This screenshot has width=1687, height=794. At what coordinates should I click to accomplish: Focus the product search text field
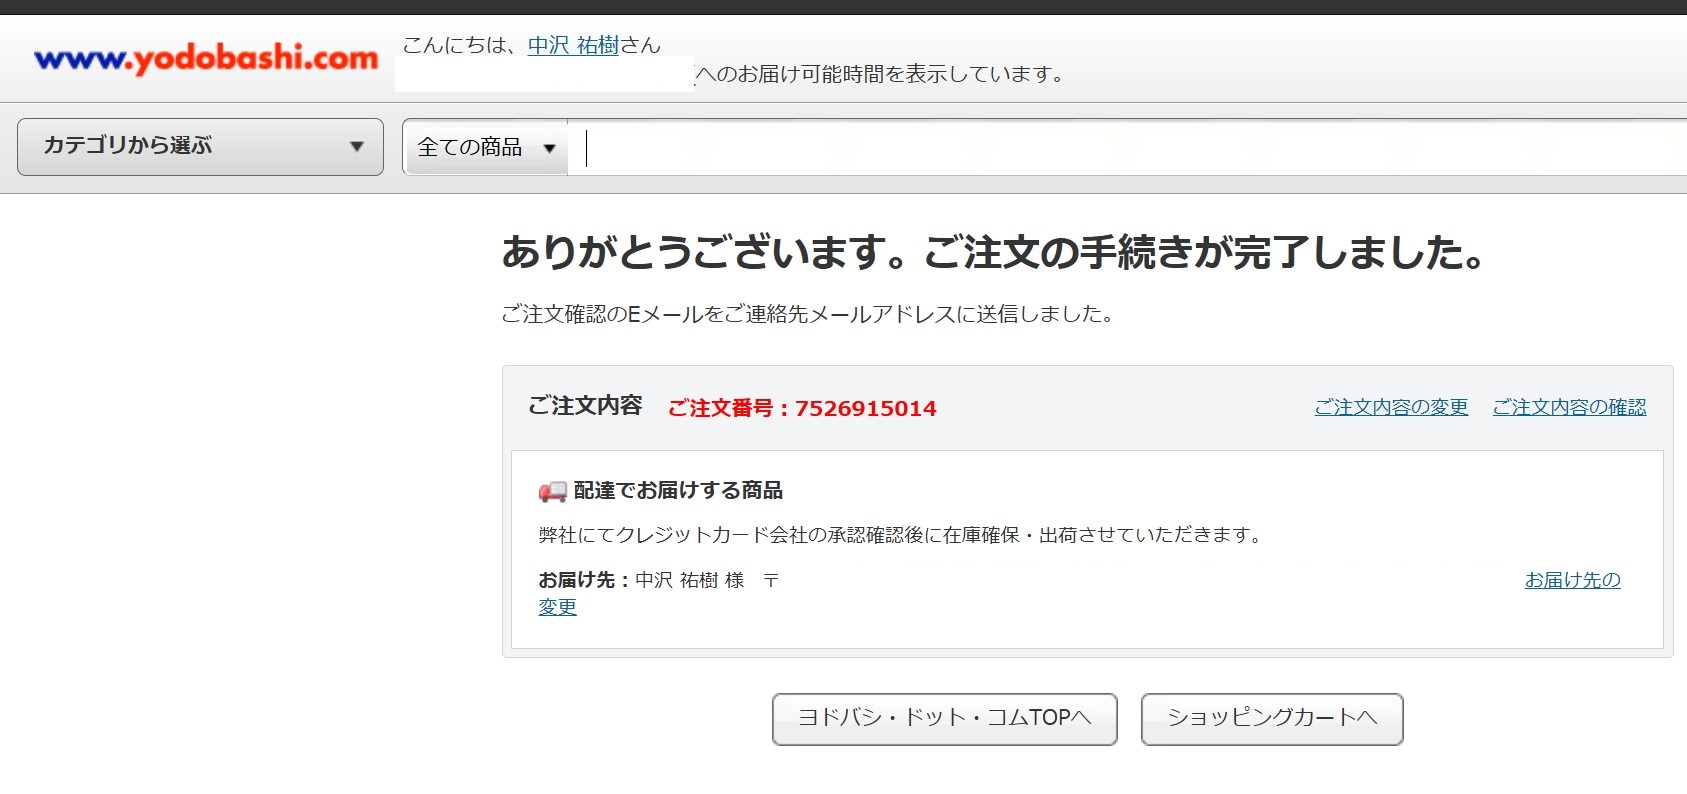pyautogui.click(x=1100, y=148)
